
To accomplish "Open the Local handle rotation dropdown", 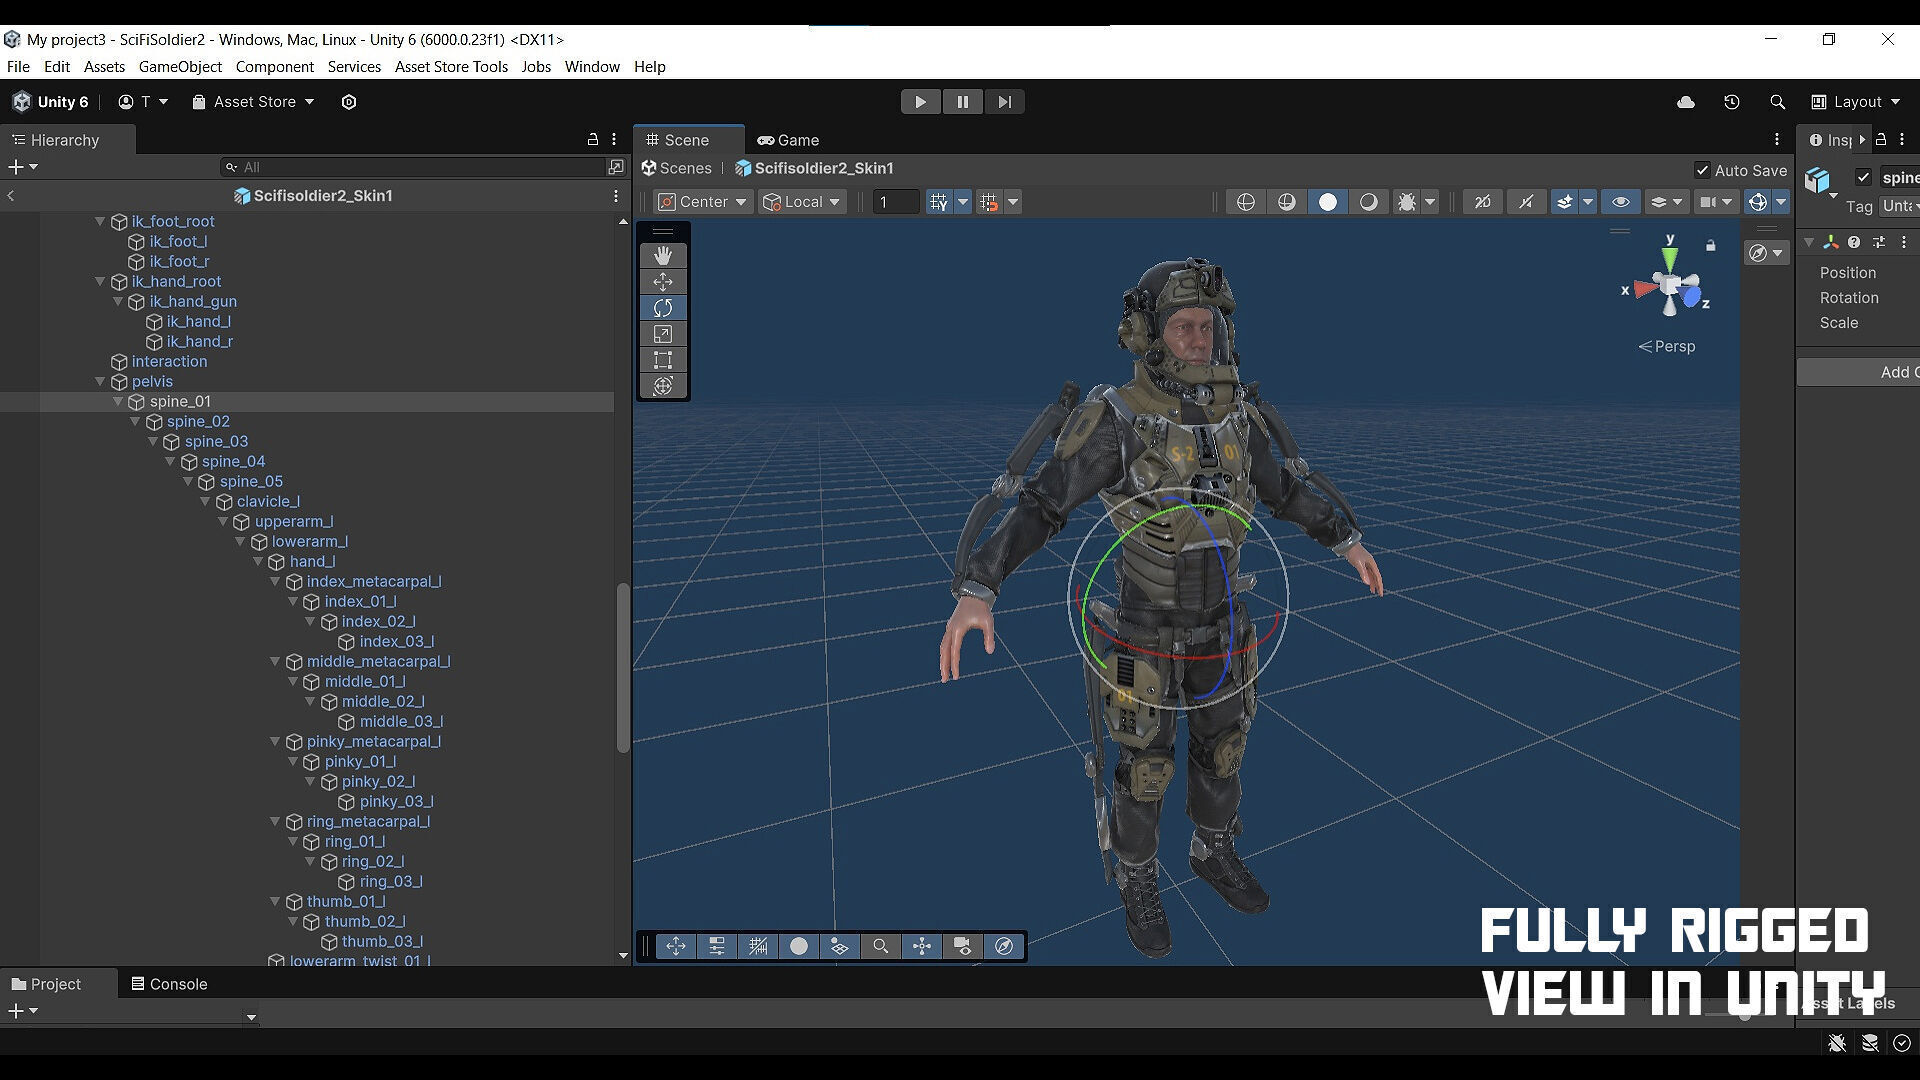I will tap(802, 202).
